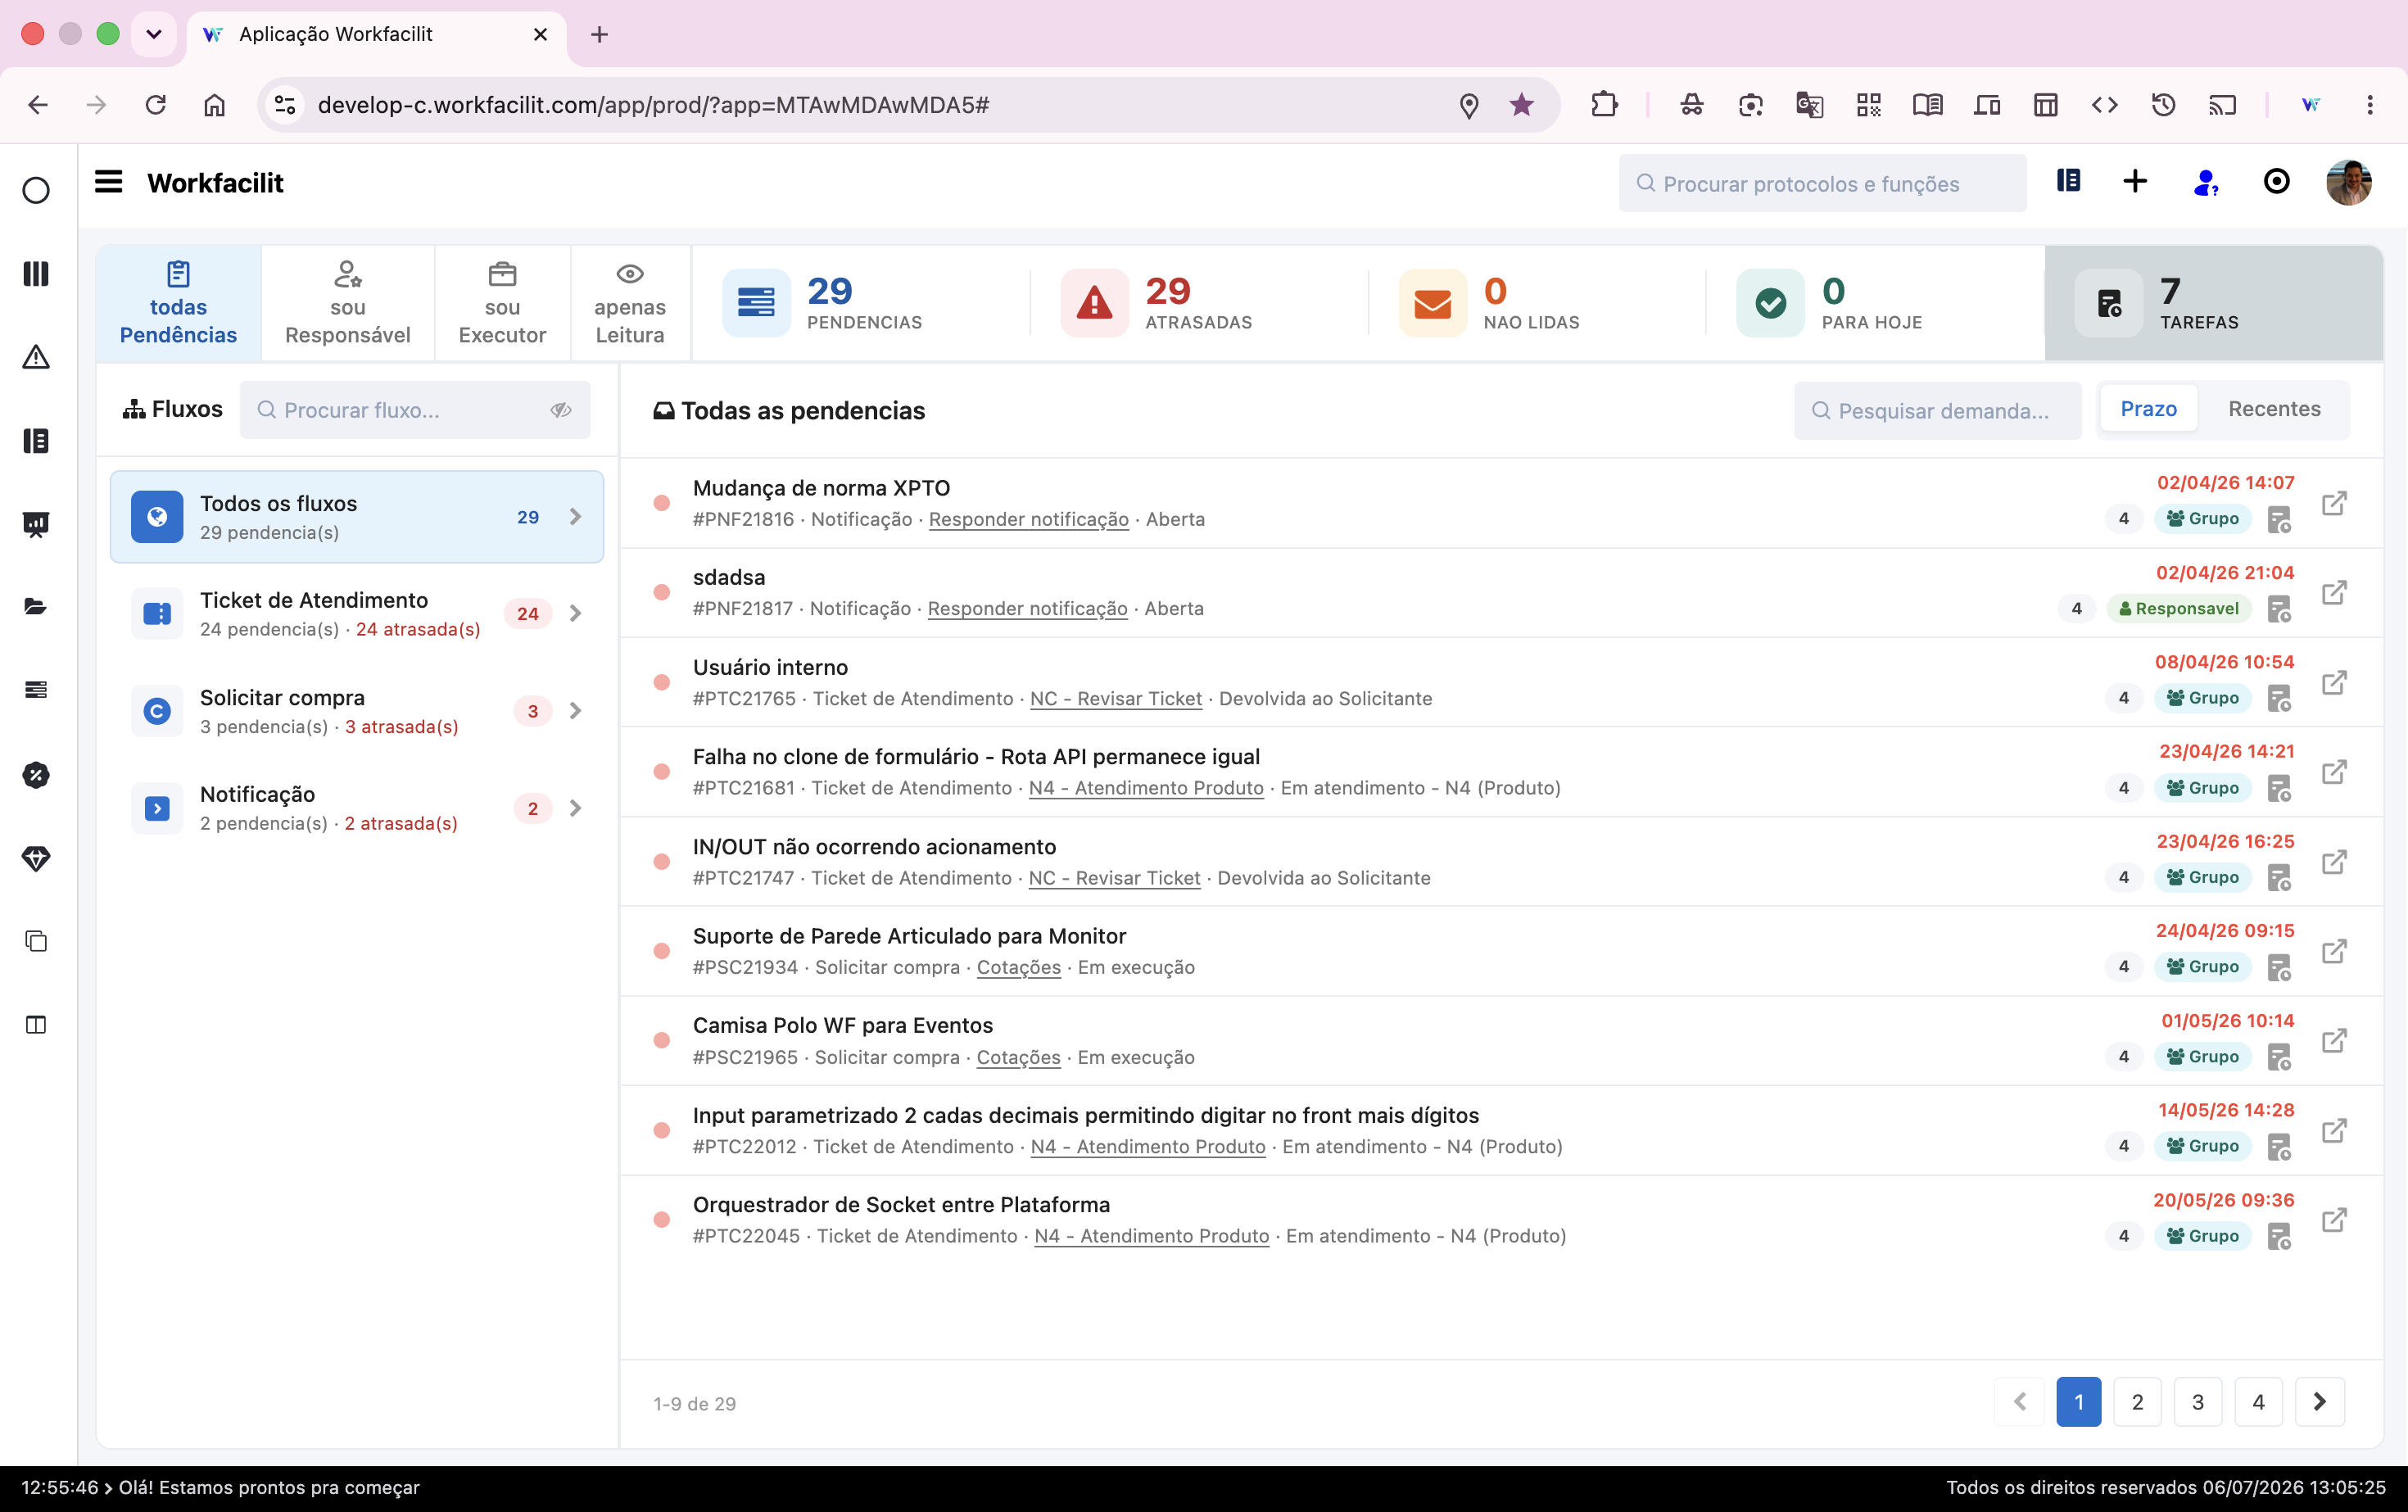Go to next page arrow in pagination
The height and width of the screenshot is (1512, 2408).
coord(2319,1402)
